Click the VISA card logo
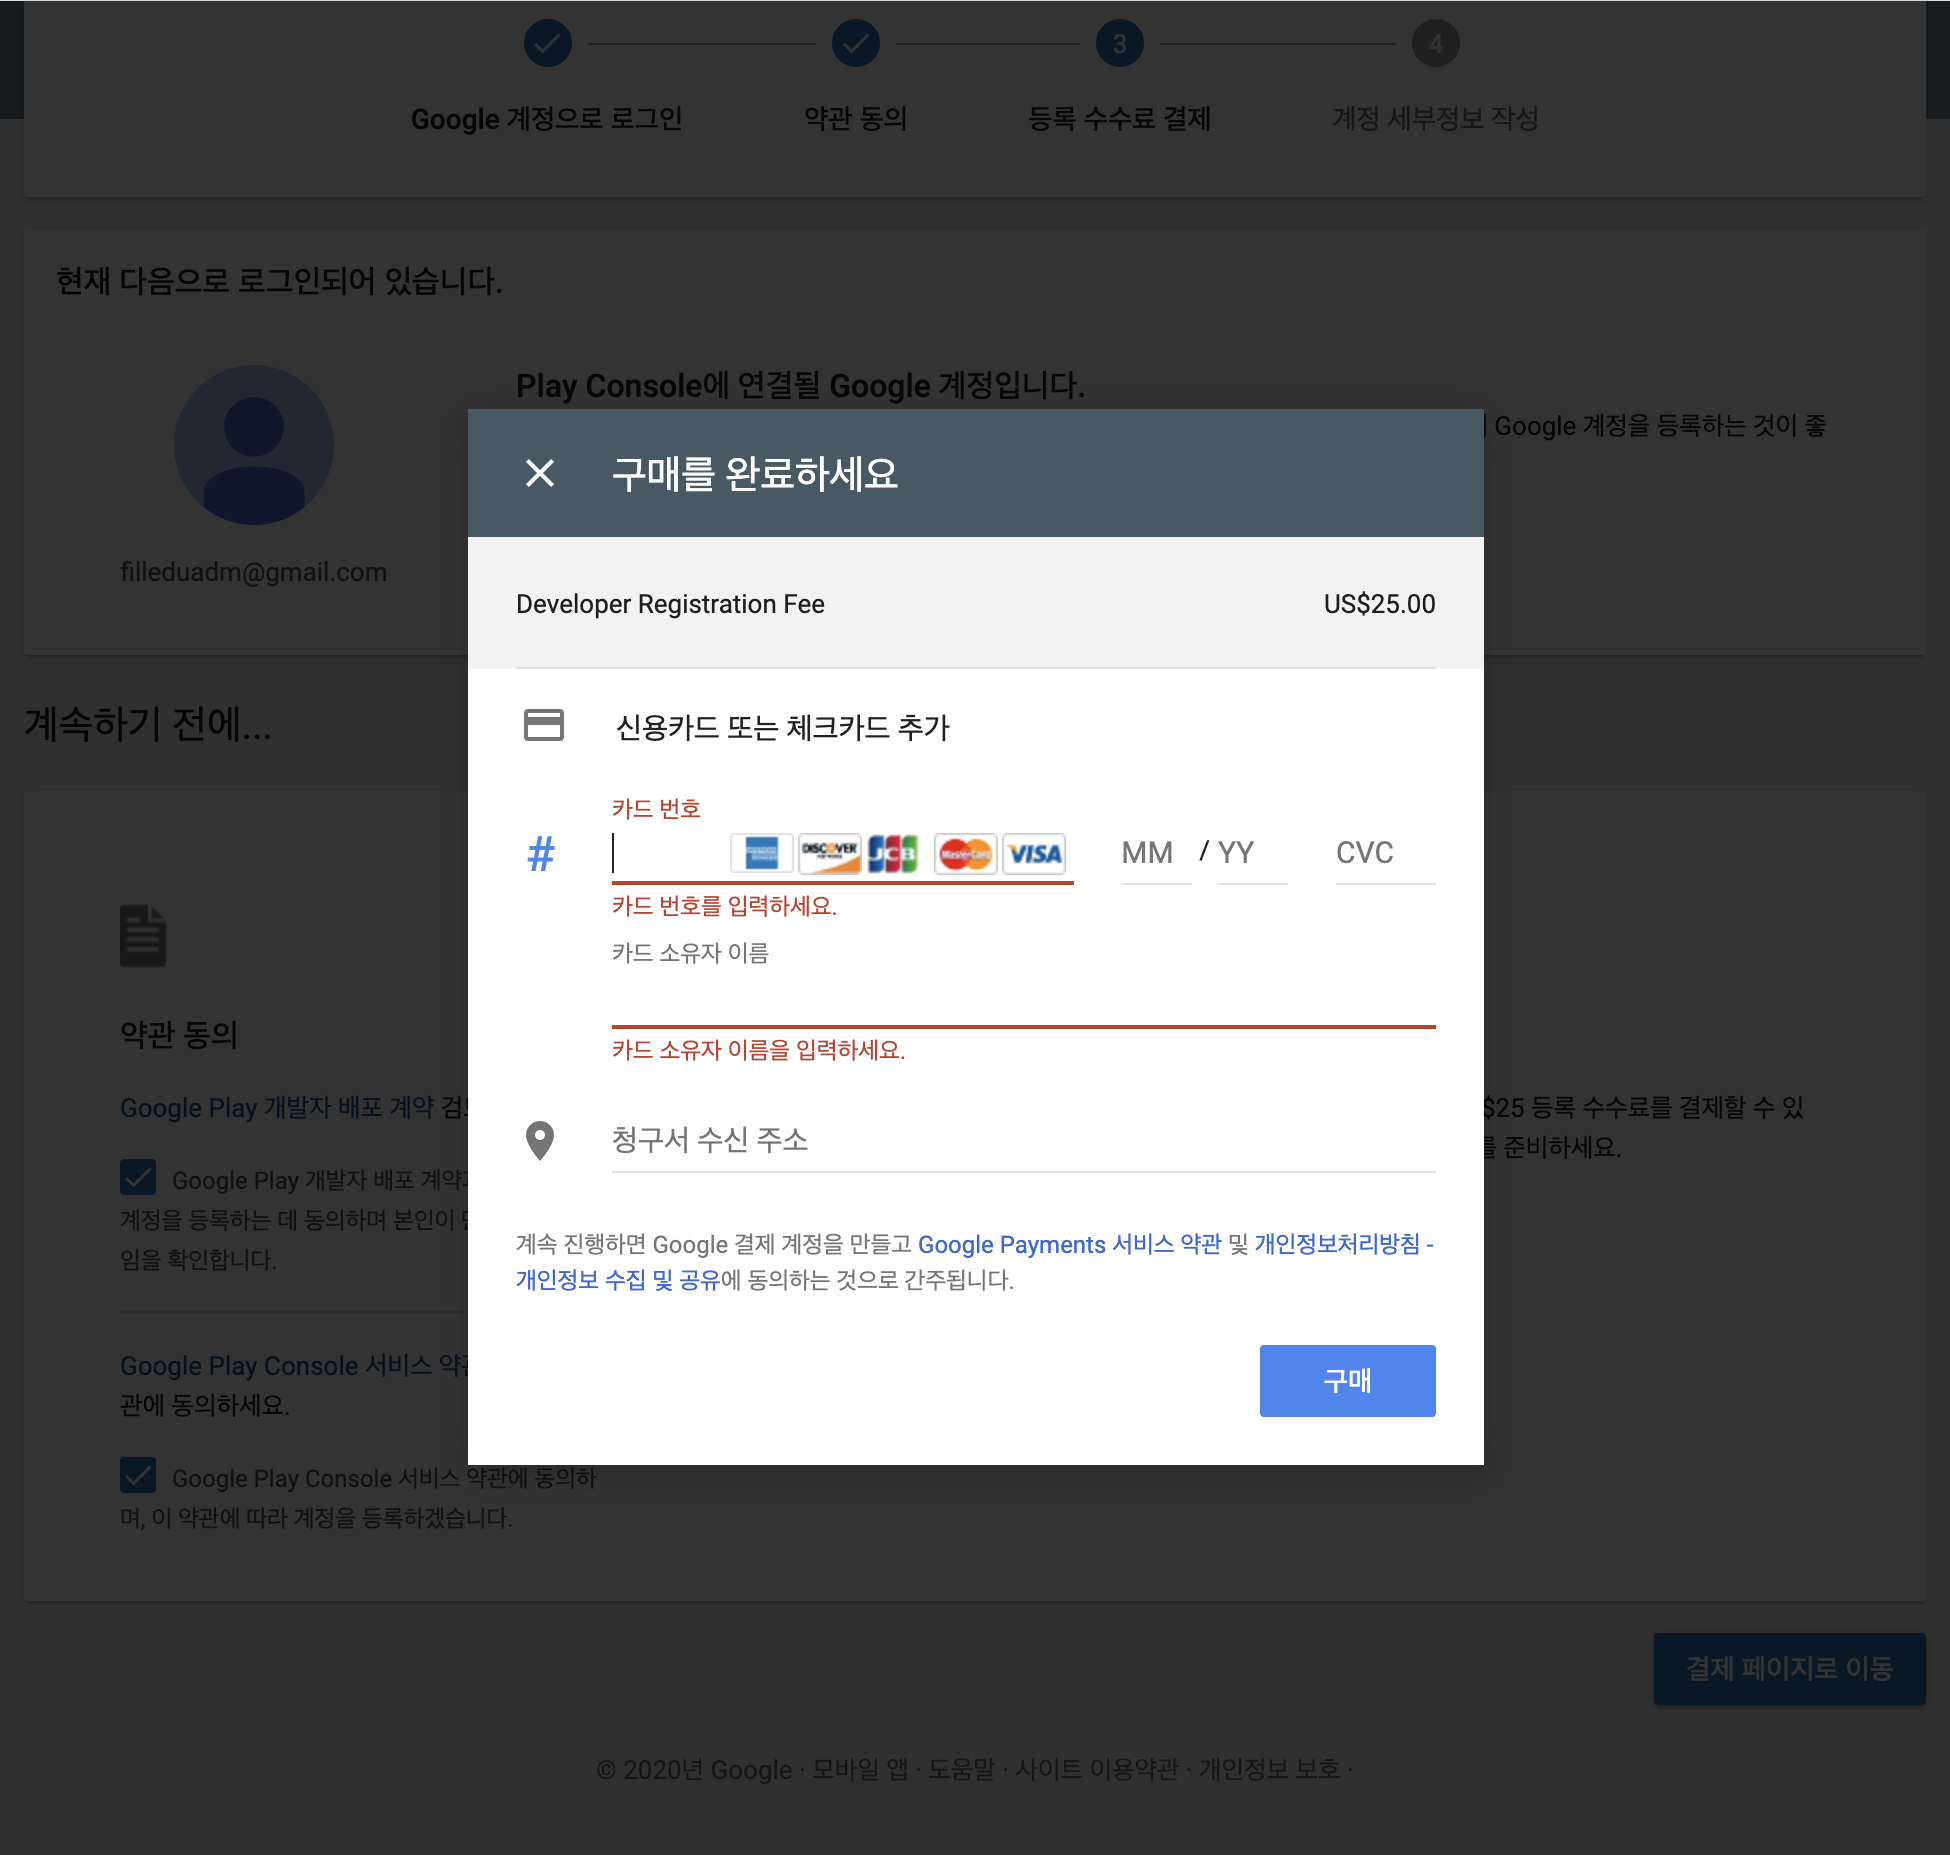The image size is (1950, 1855). (1034, 853)
